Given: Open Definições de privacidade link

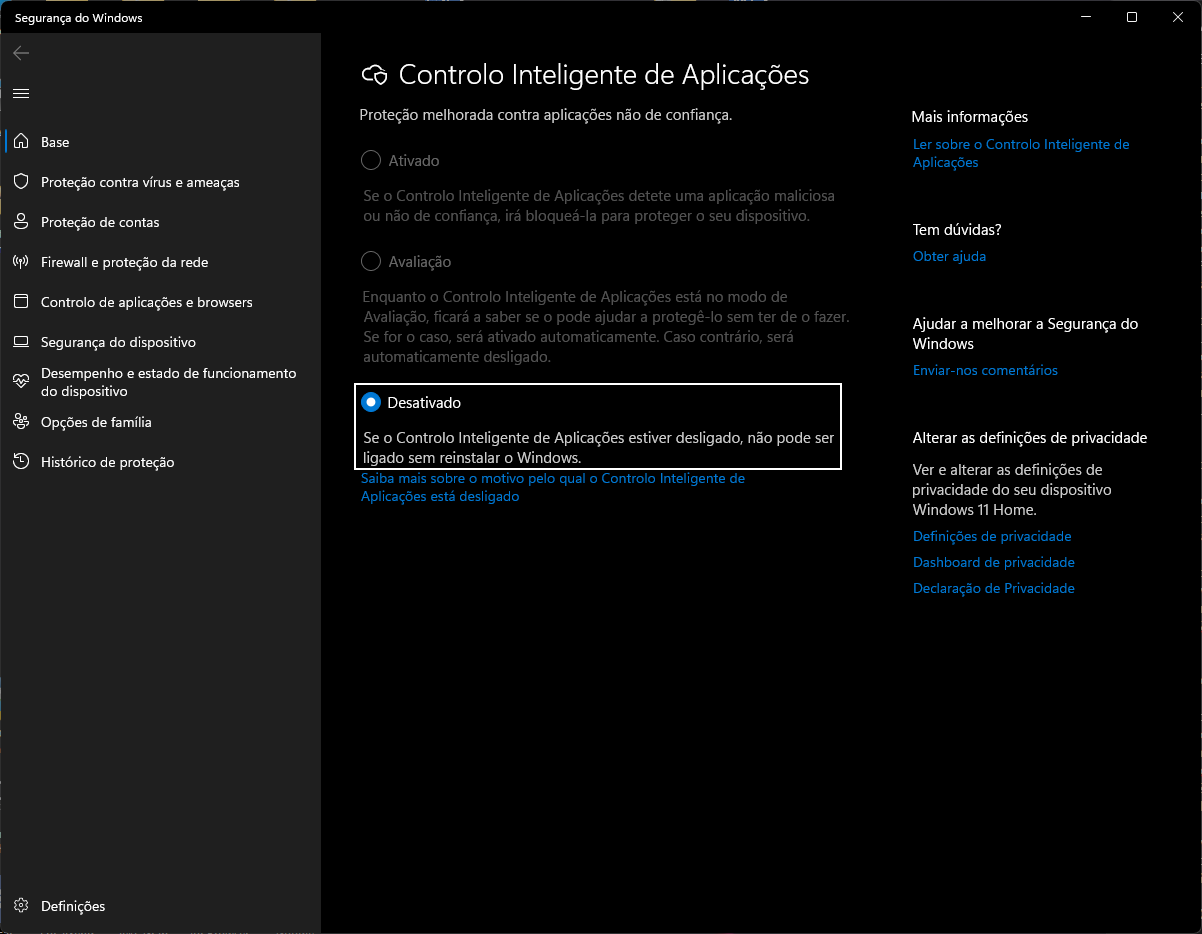Looking at the screenshot, I should (992, 536).
